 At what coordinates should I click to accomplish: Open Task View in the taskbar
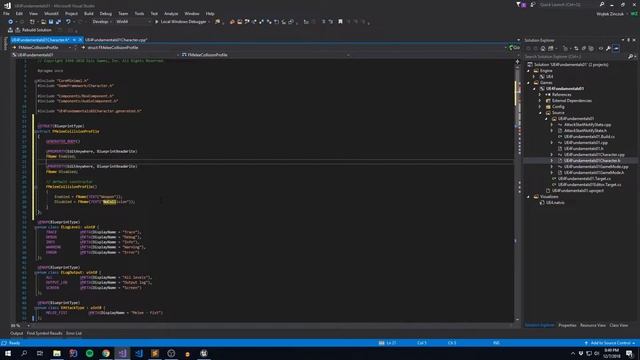(40, 353)
